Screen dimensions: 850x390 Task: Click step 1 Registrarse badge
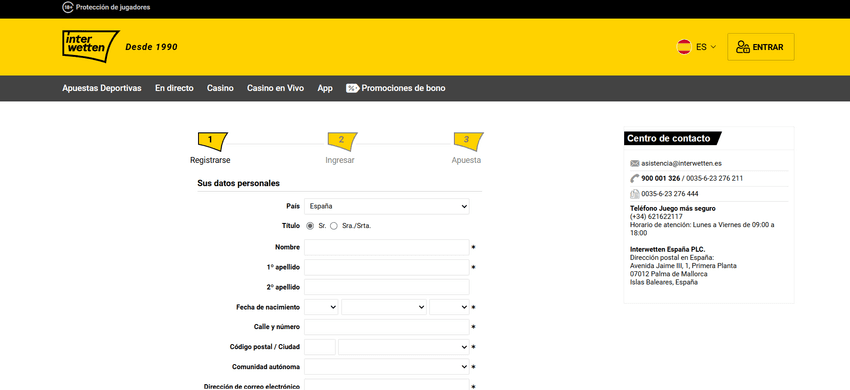click(211, 141)
